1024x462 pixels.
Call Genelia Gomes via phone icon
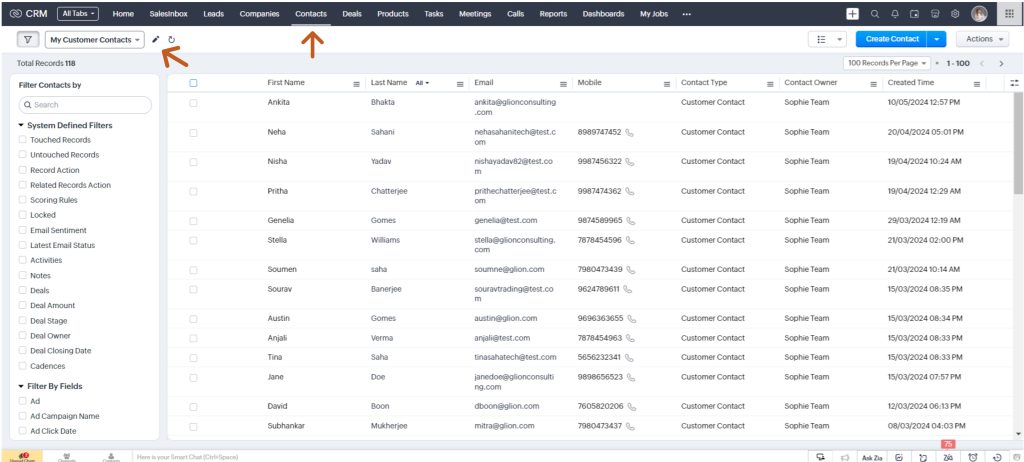(x=630, y=220)
